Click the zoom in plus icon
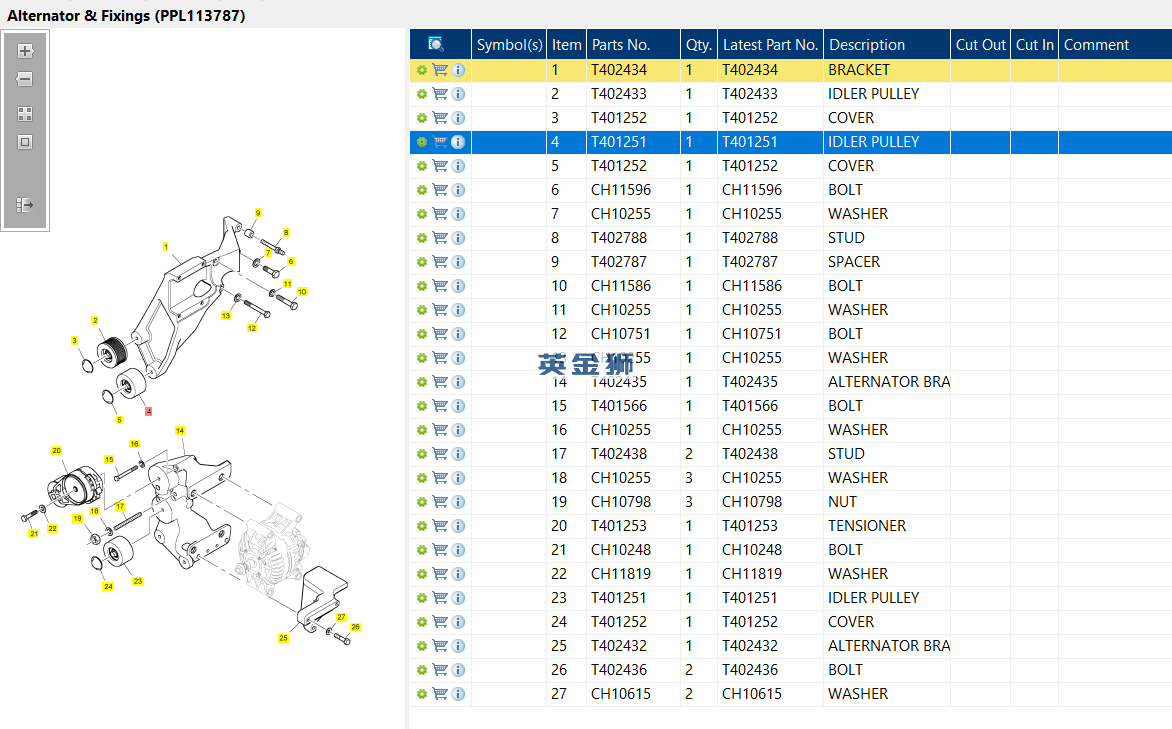Screen dimensions: 1172x729 tap(25, 51)
